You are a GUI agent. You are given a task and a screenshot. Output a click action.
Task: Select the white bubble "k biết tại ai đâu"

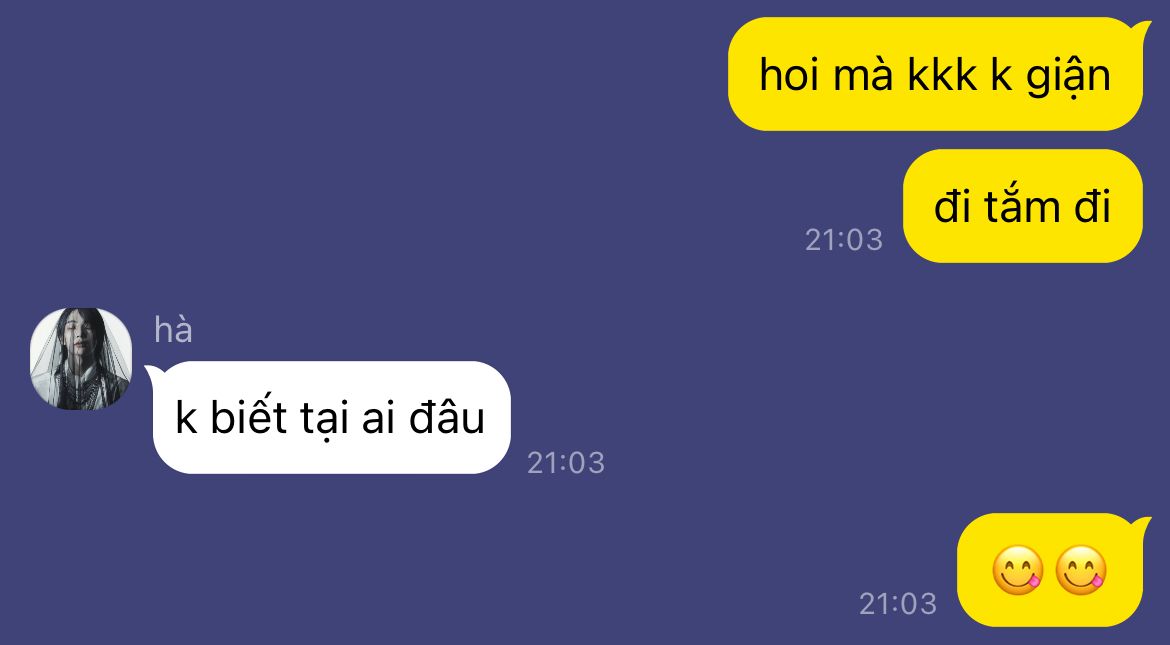[x=331, y=417]
